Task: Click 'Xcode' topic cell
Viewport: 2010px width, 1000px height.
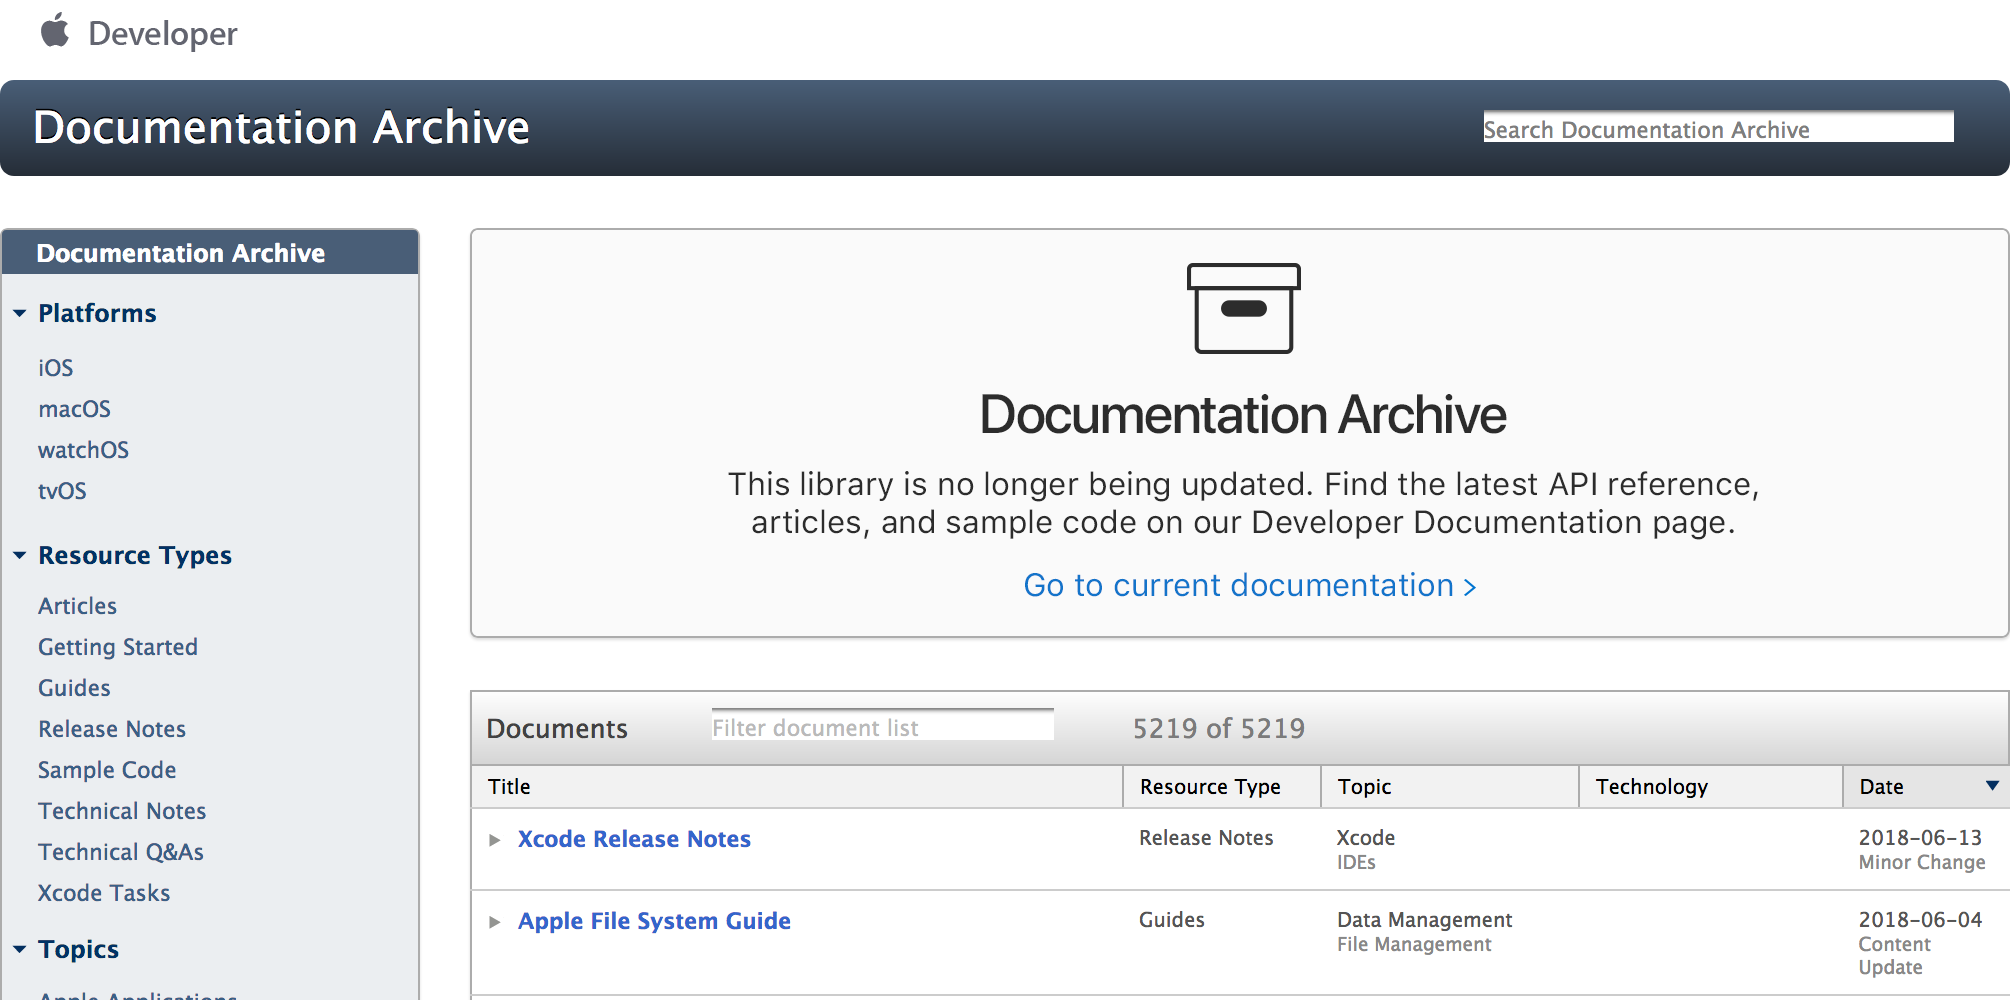Action: click(1366, 838)
